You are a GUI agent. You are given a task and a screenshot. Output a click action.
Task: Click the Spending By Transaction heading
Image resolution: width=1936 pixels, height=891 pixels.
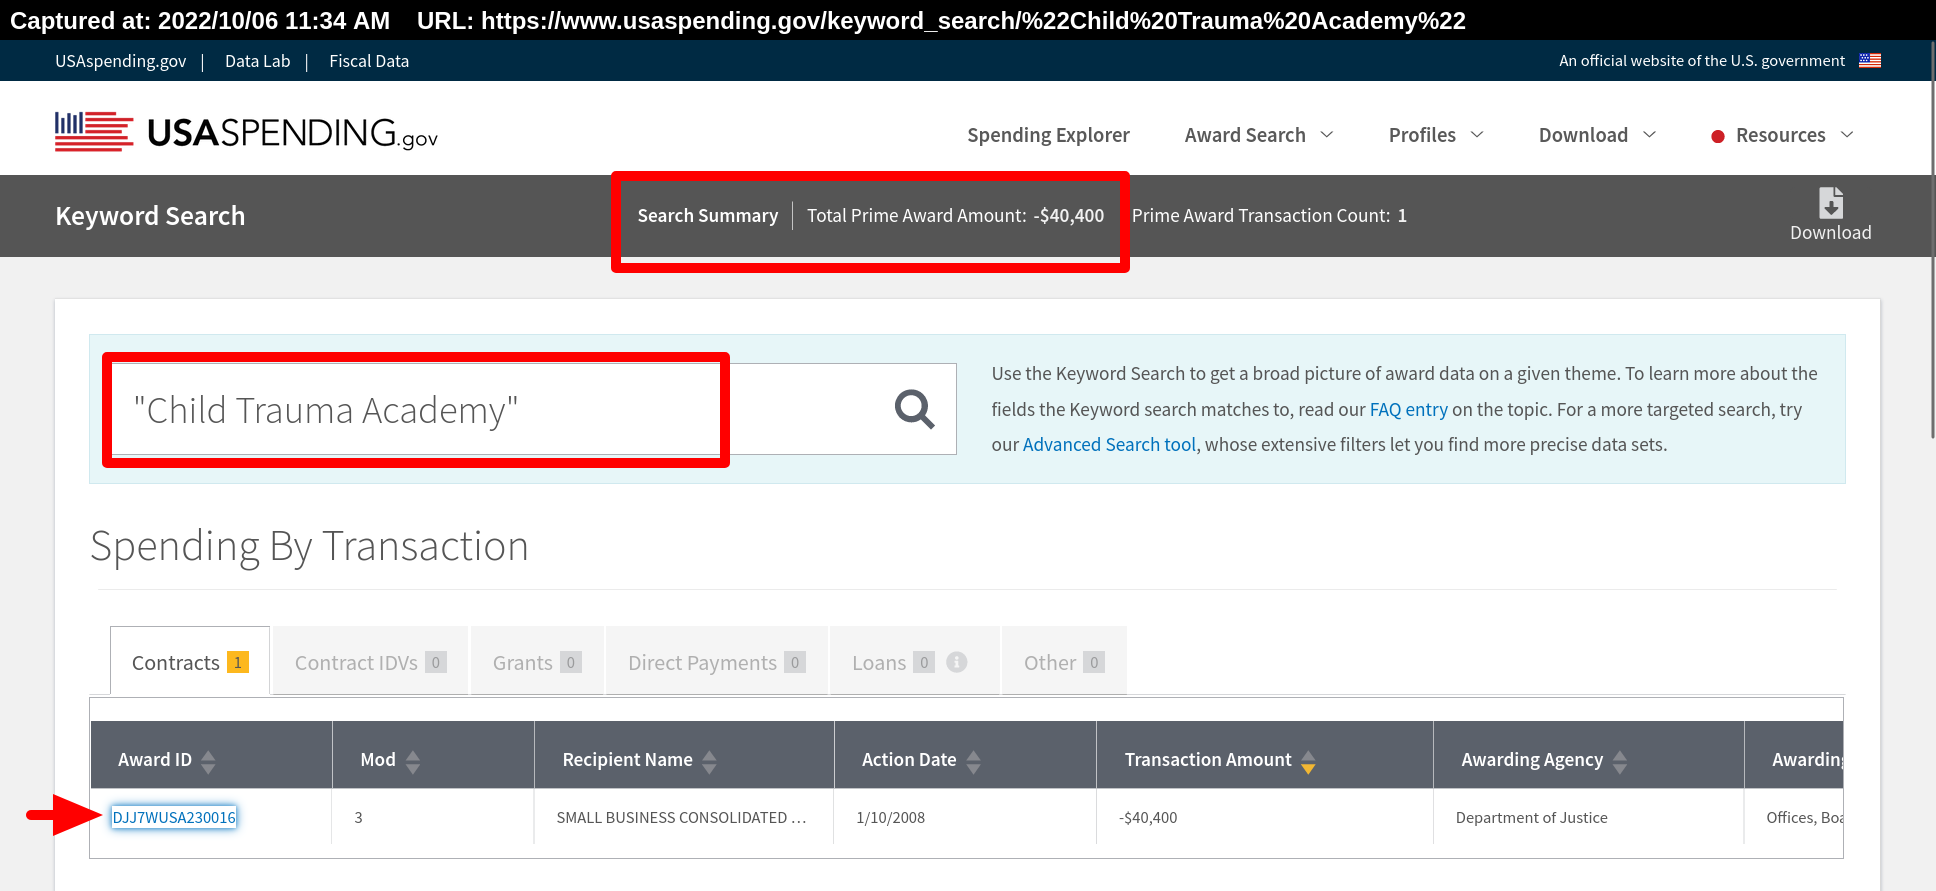pyautogui.click(x=309, y=546)
